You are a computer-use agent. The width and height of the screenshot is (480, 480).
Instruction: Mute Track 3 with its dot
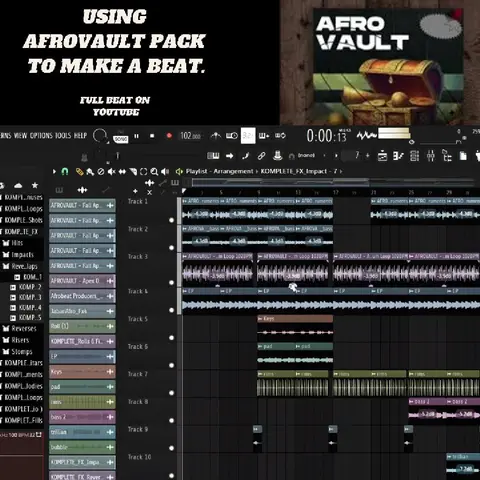(172, 283)
